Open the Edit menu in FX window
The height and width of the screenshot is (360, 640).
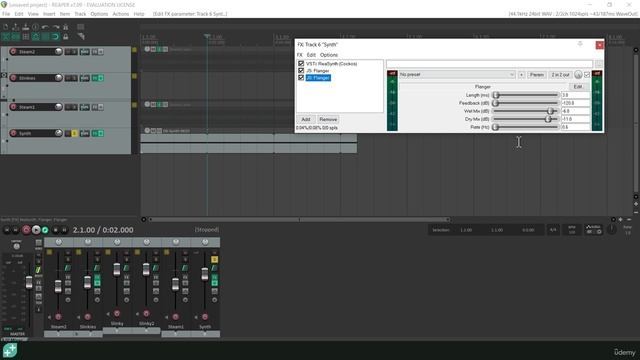[311, 55]
